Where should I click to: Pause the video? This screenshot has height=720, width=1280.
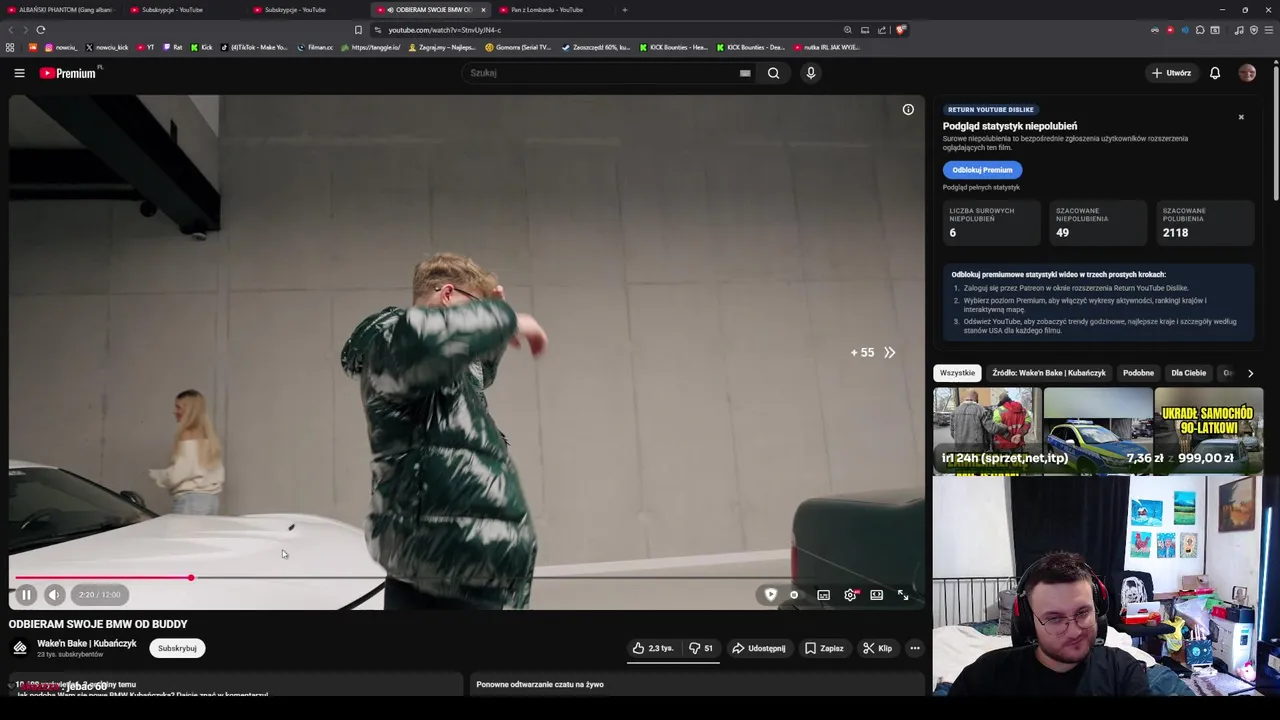(x=26, y=595)
